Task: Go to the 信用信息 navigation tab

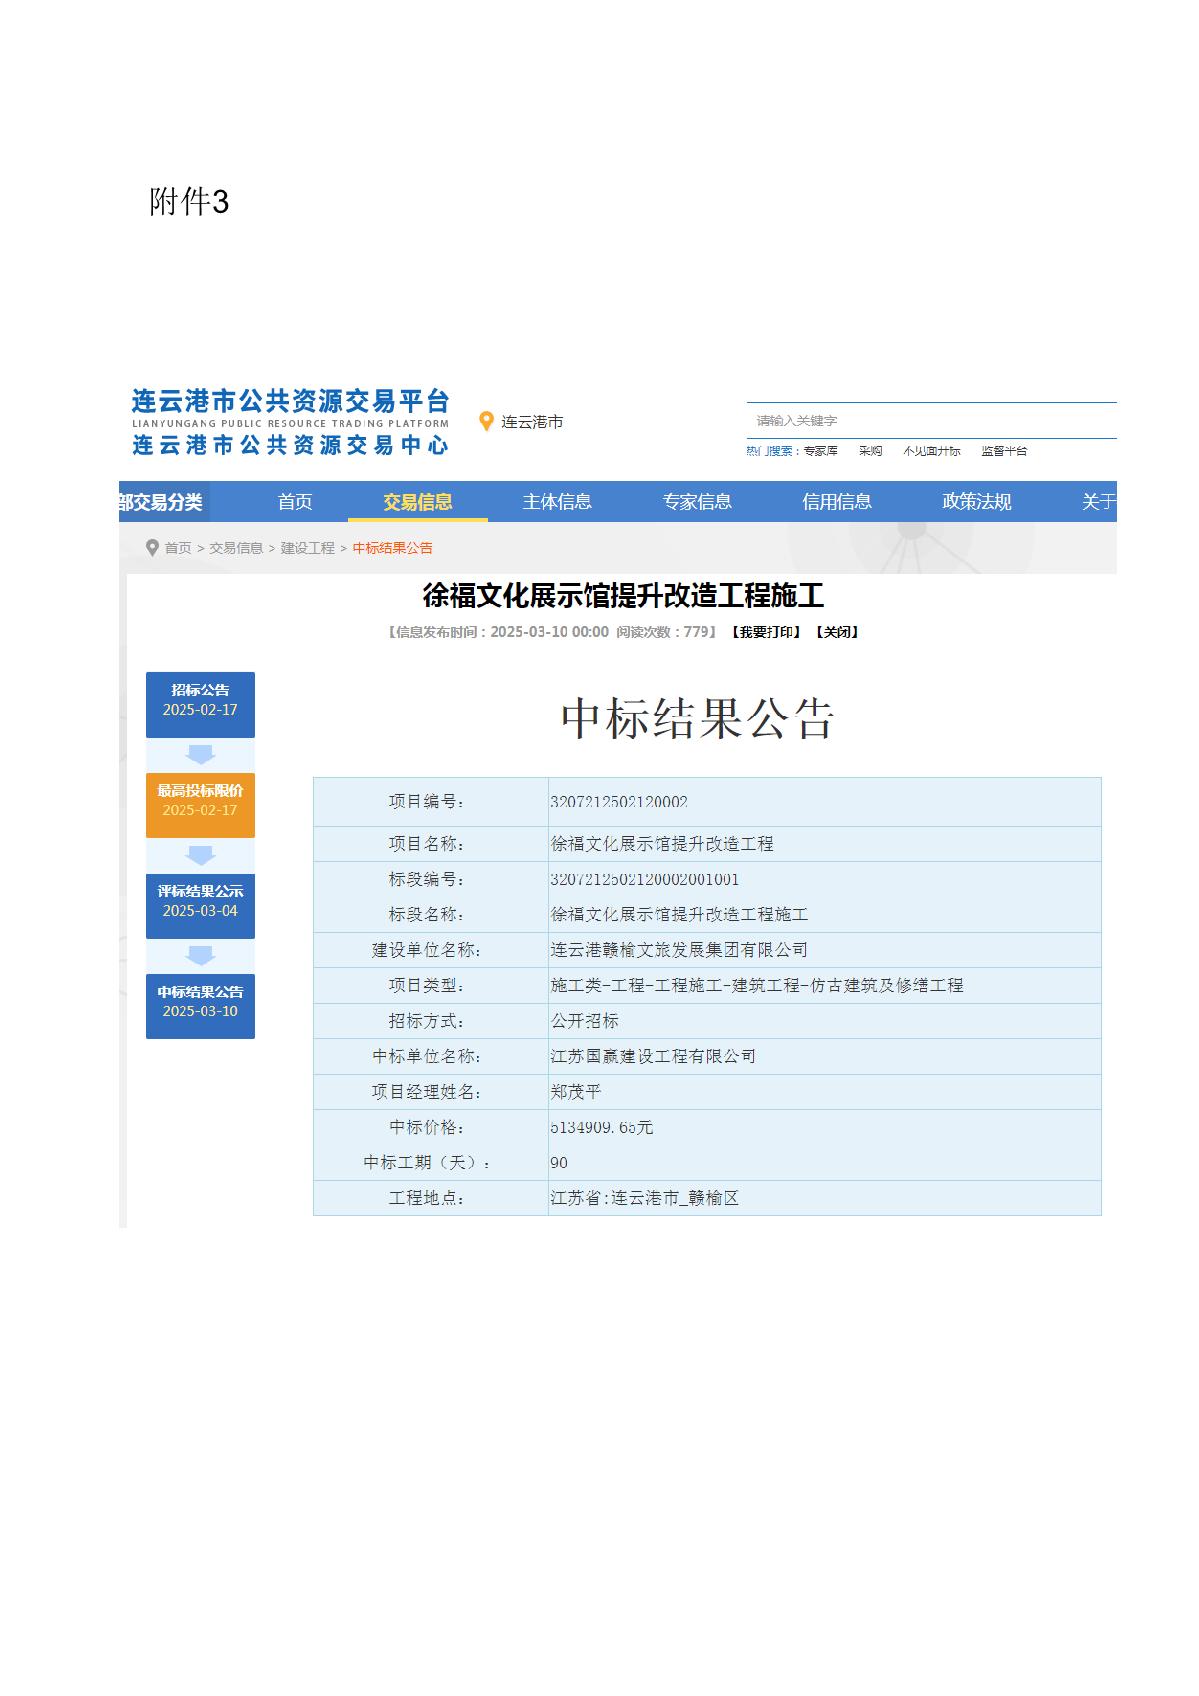Action: click(837, 502)
